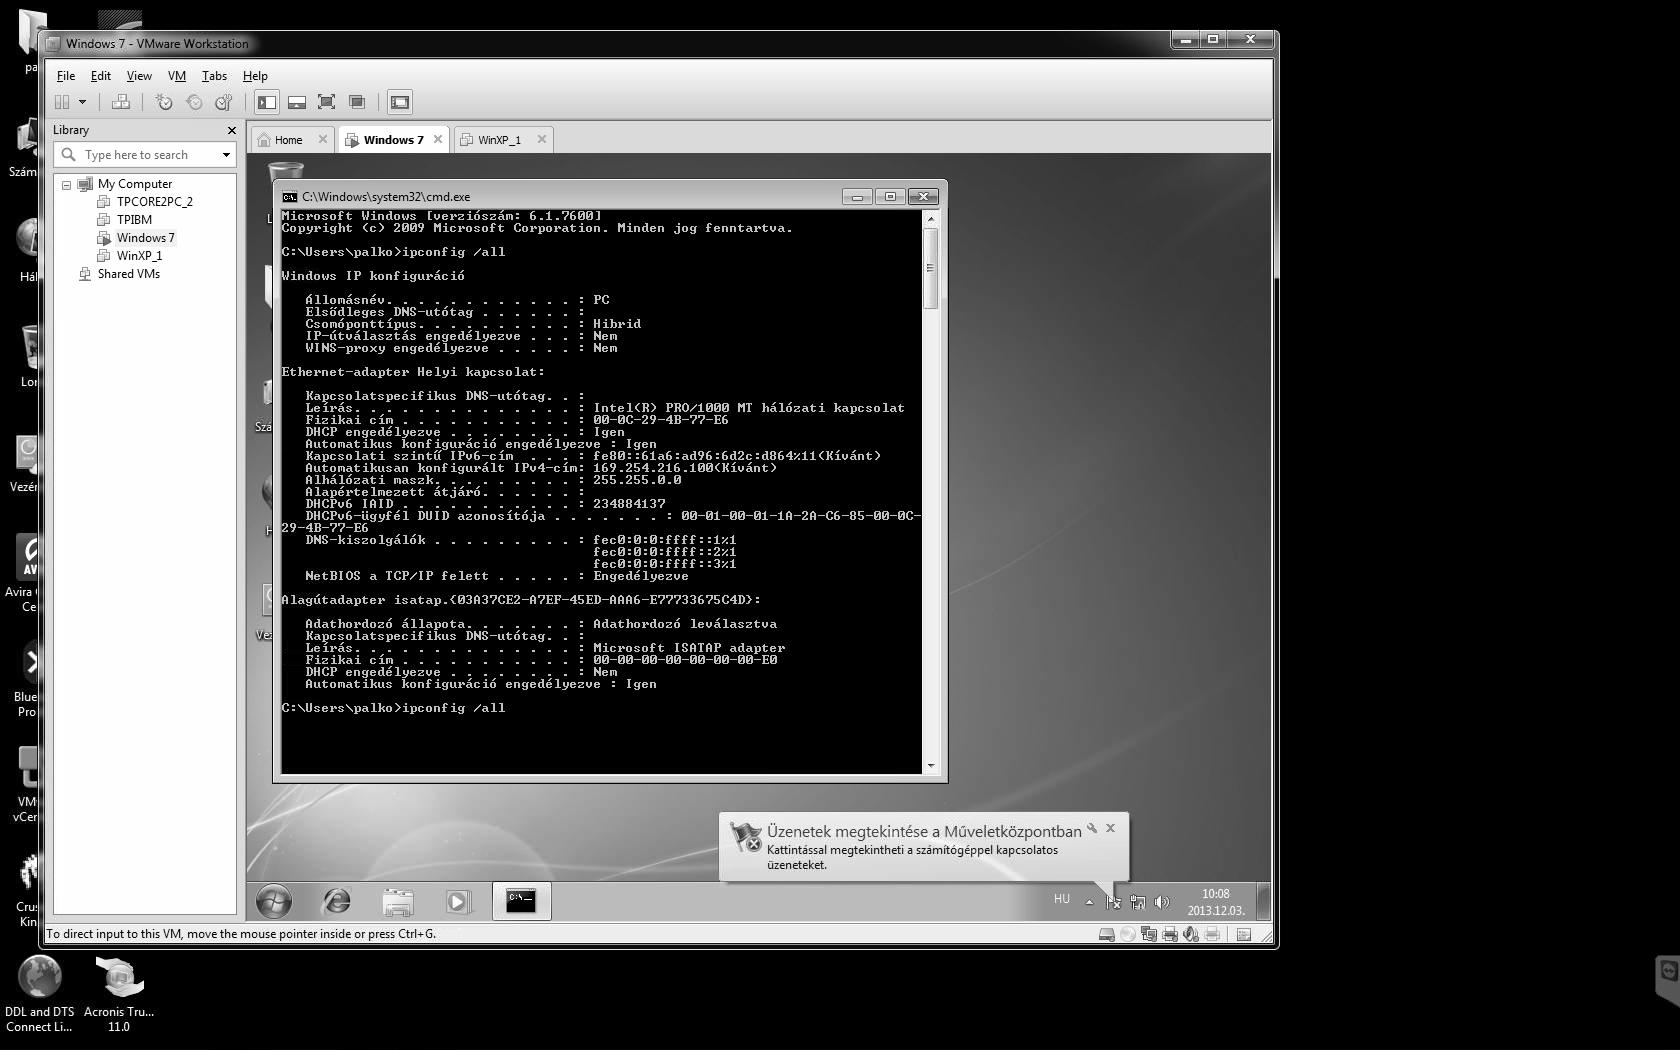
Task: Toggle the library sidebar view
Action: click(266, 102)
